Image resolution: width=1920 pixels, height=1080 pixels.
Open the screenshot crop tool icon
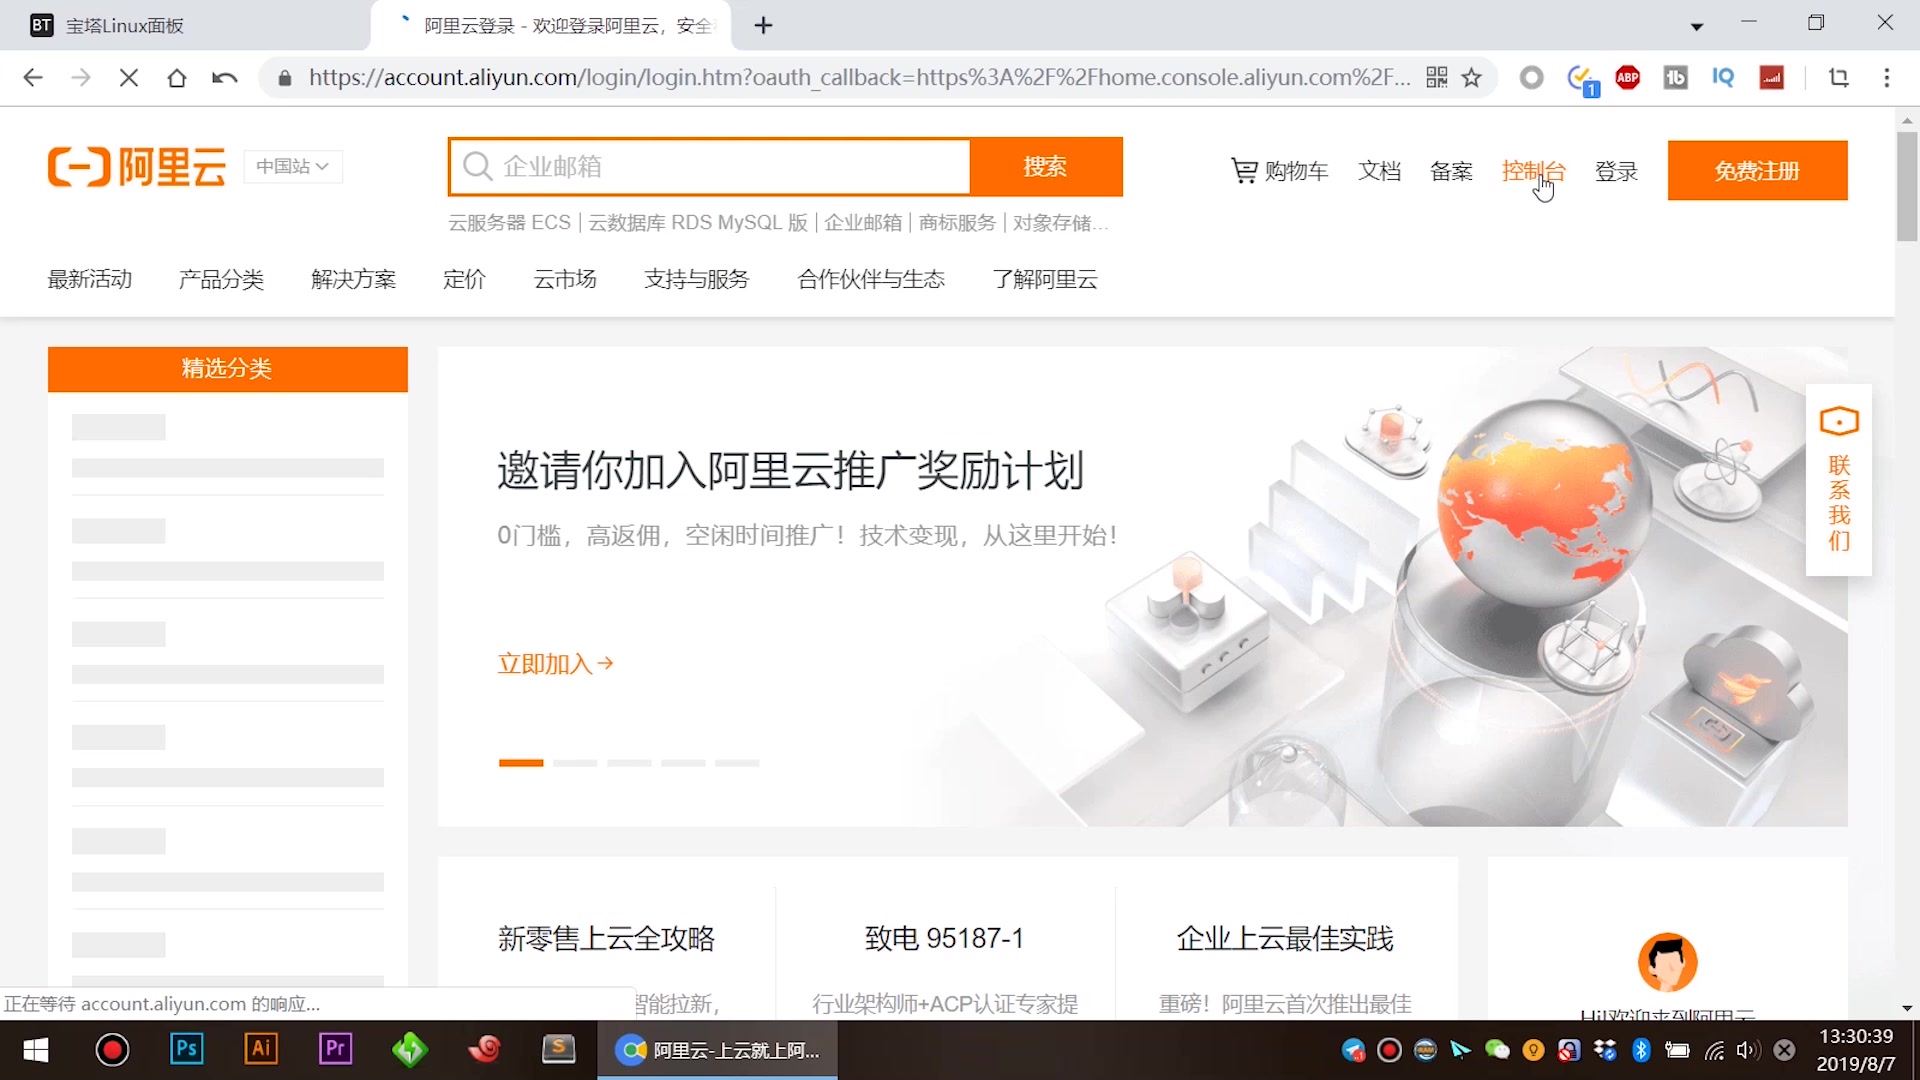click(1839, 78)
